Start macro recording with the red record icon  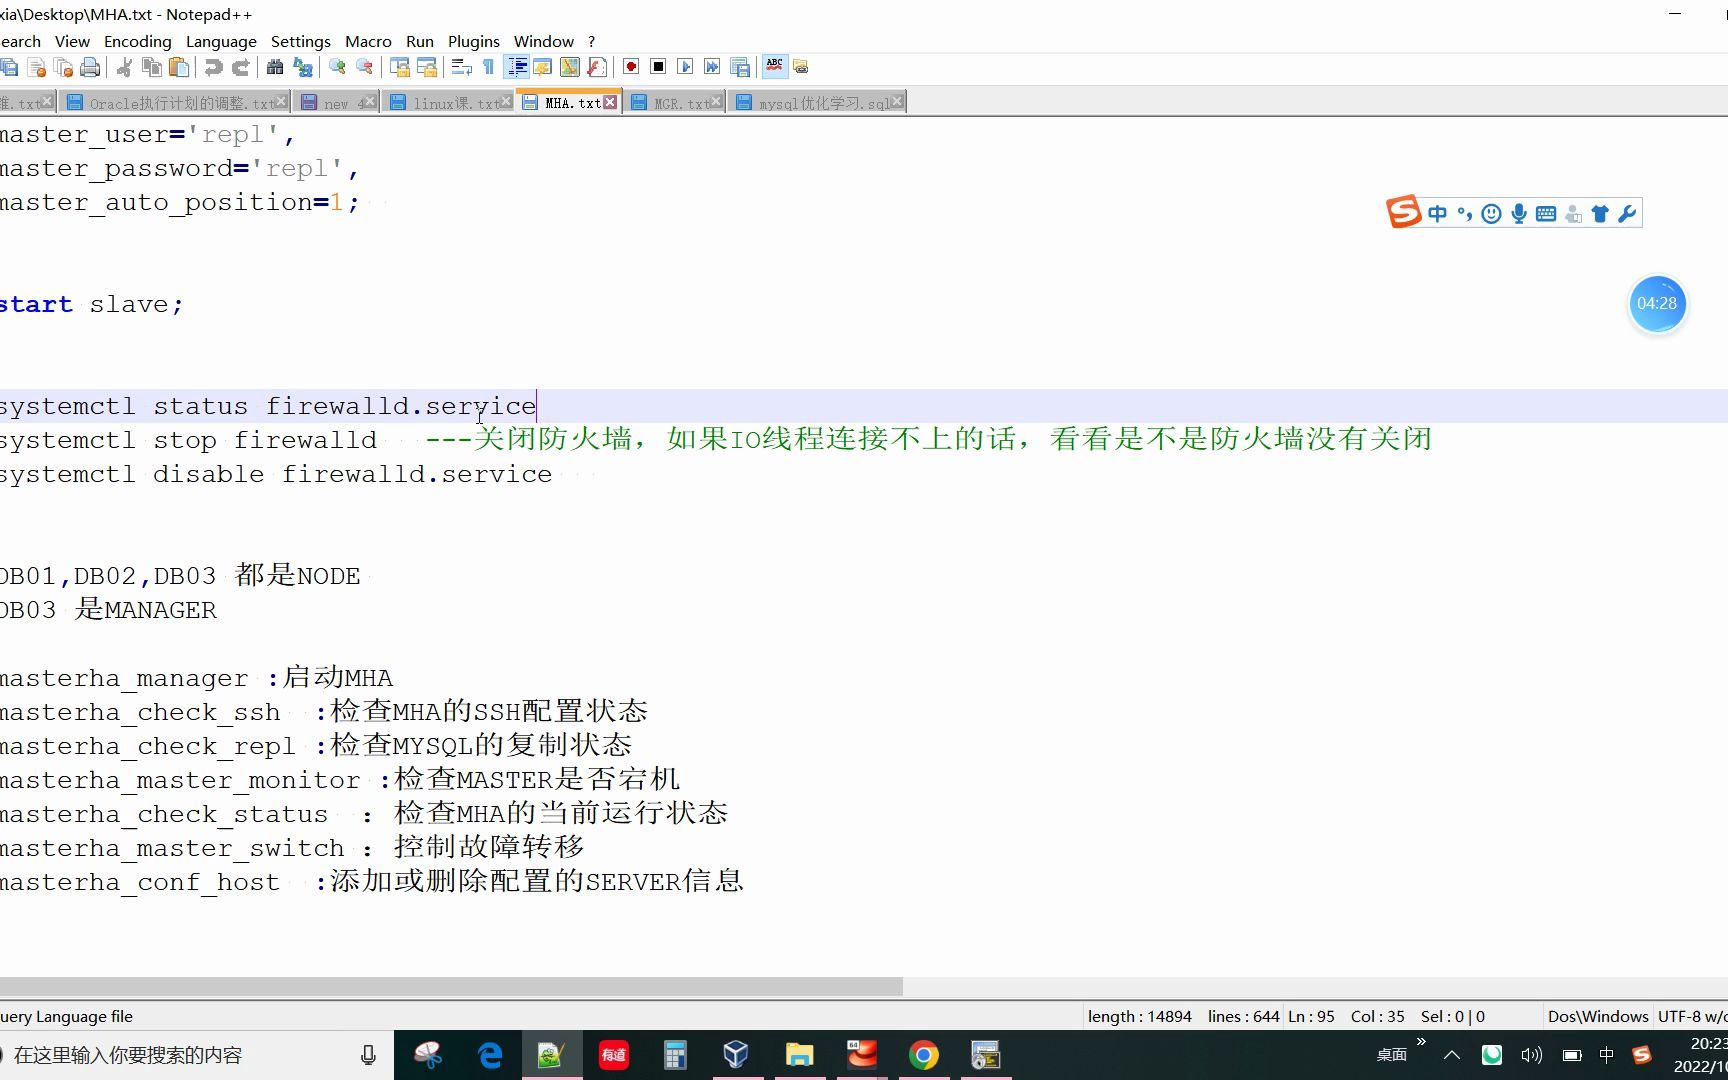(630, 67)
